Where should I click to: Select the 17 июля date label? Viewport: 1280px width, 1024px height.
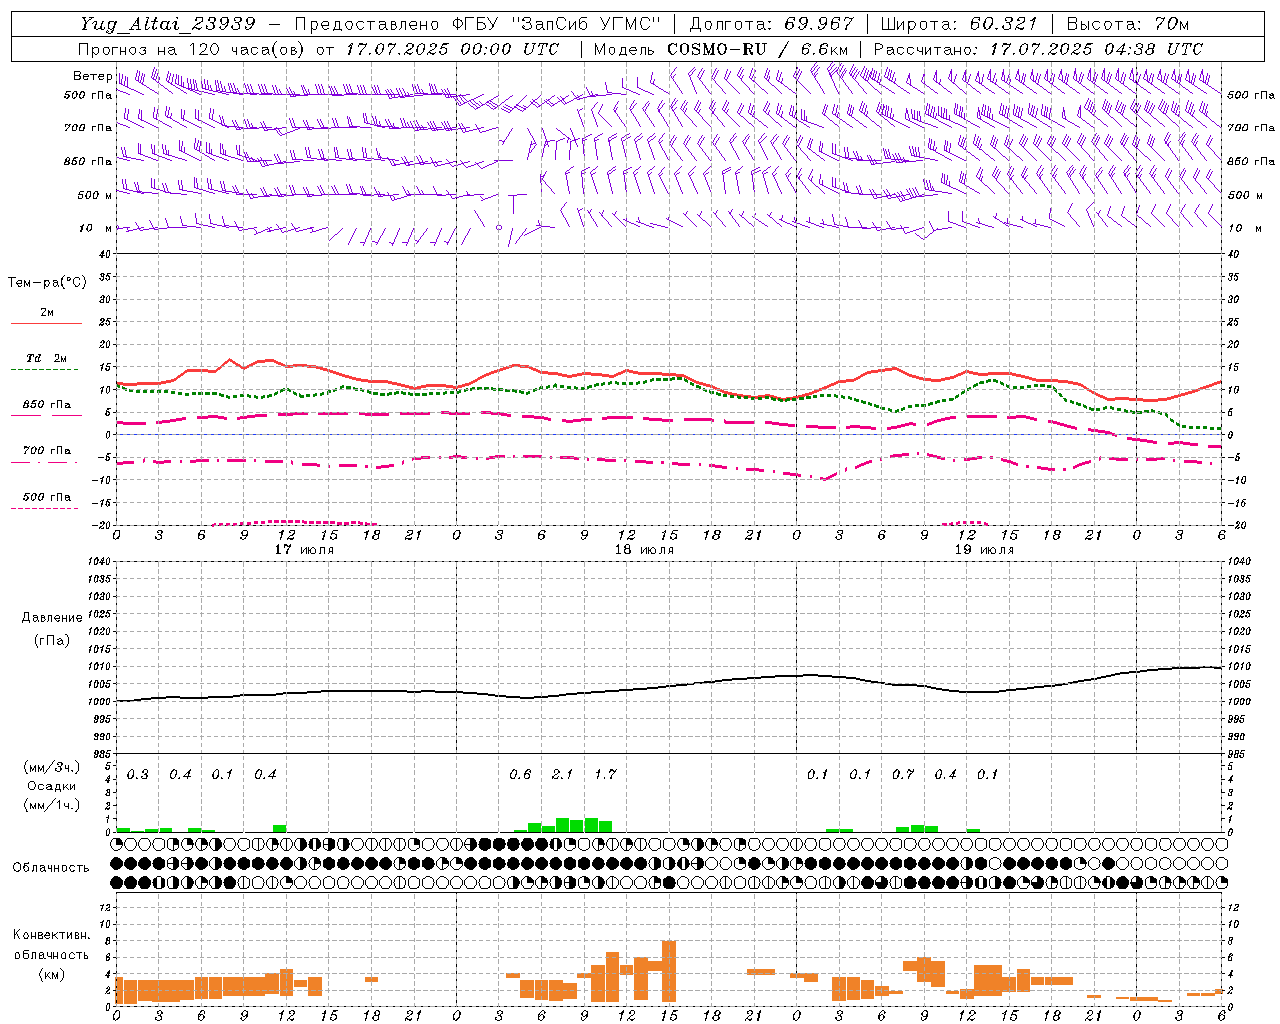click(x=304, y=550)
